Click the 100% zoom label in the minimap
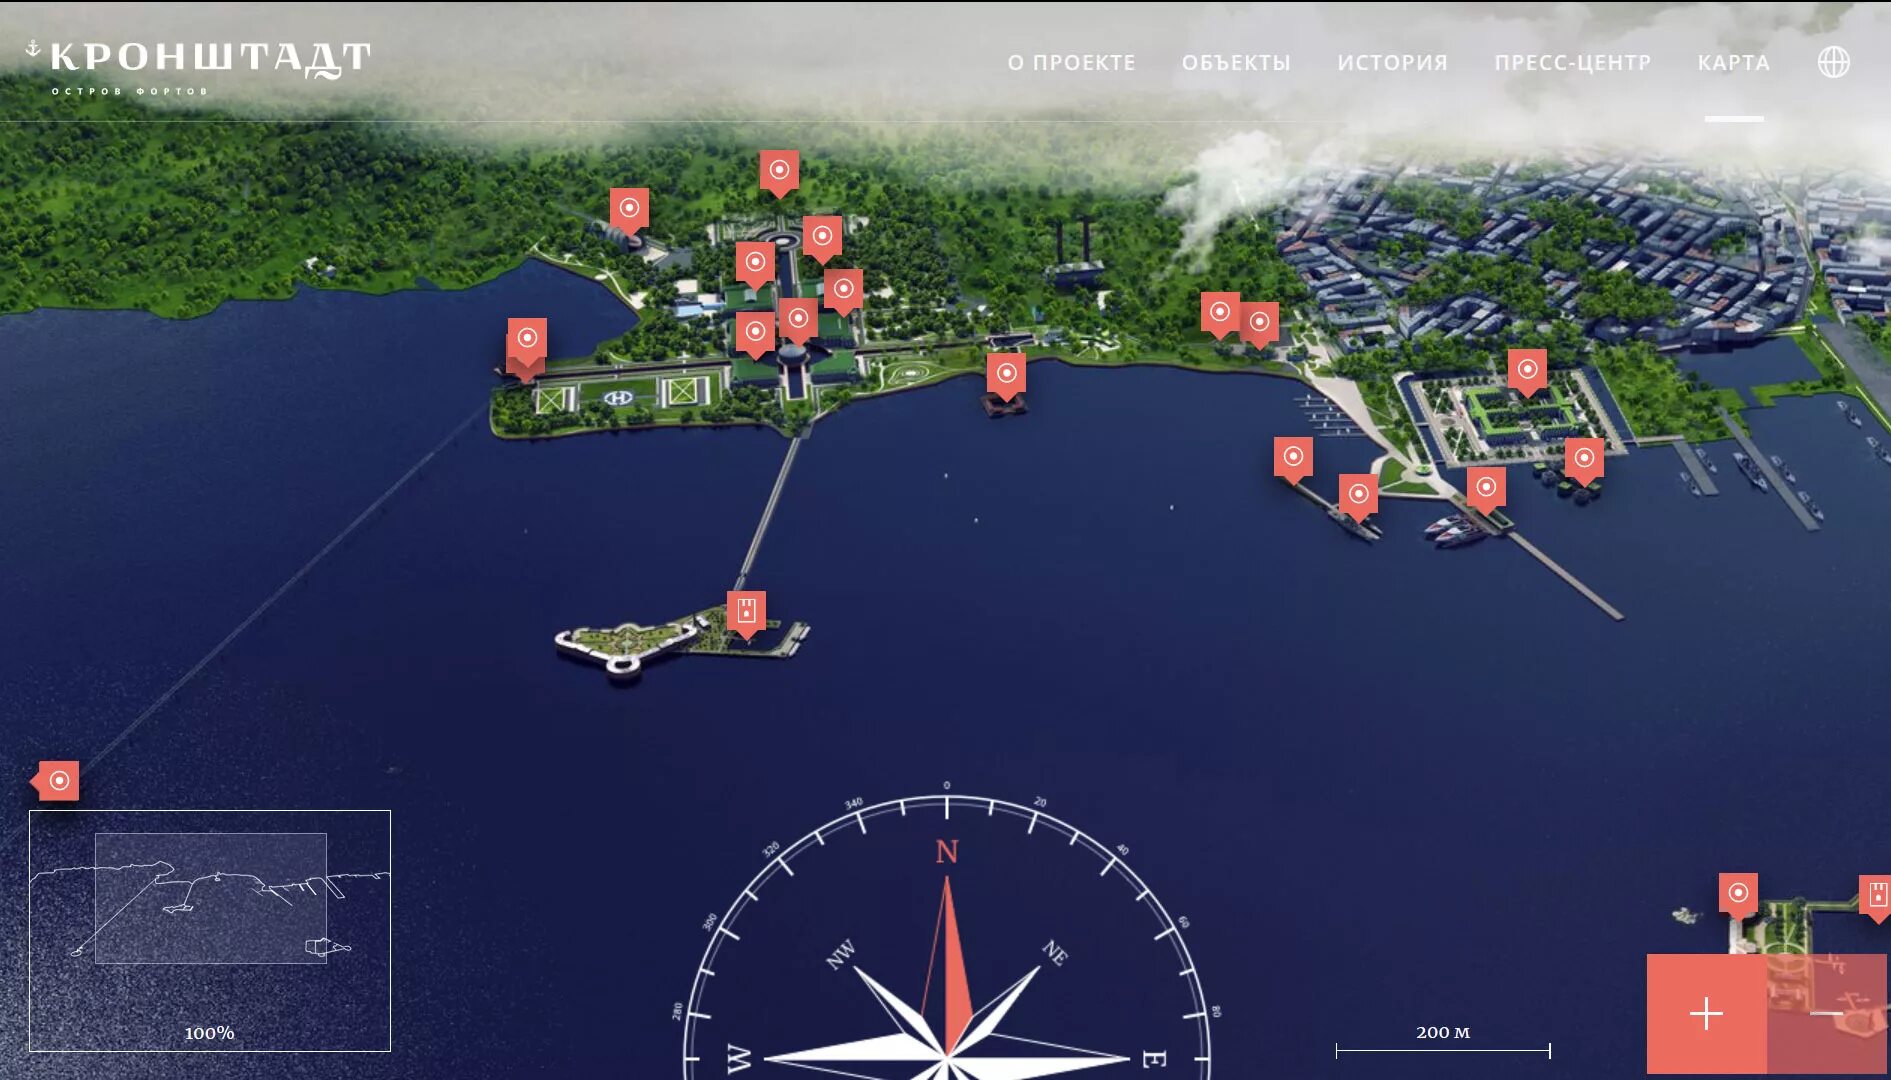The width and height of the screenshot is (1891, 1080). (x=209, y=1033)
